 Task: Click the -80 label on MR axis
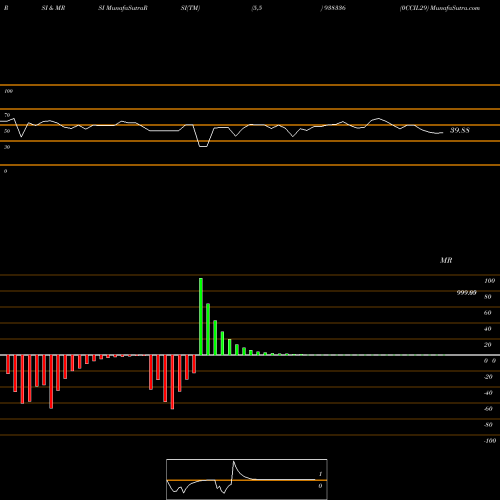(488, 425)
